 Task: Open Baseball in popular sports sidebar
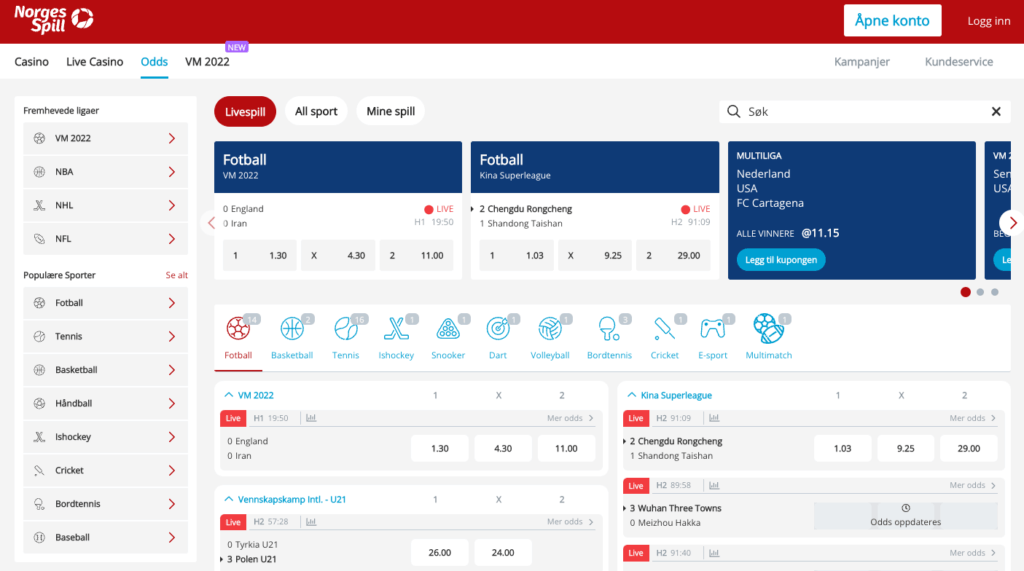coord(105,537)
